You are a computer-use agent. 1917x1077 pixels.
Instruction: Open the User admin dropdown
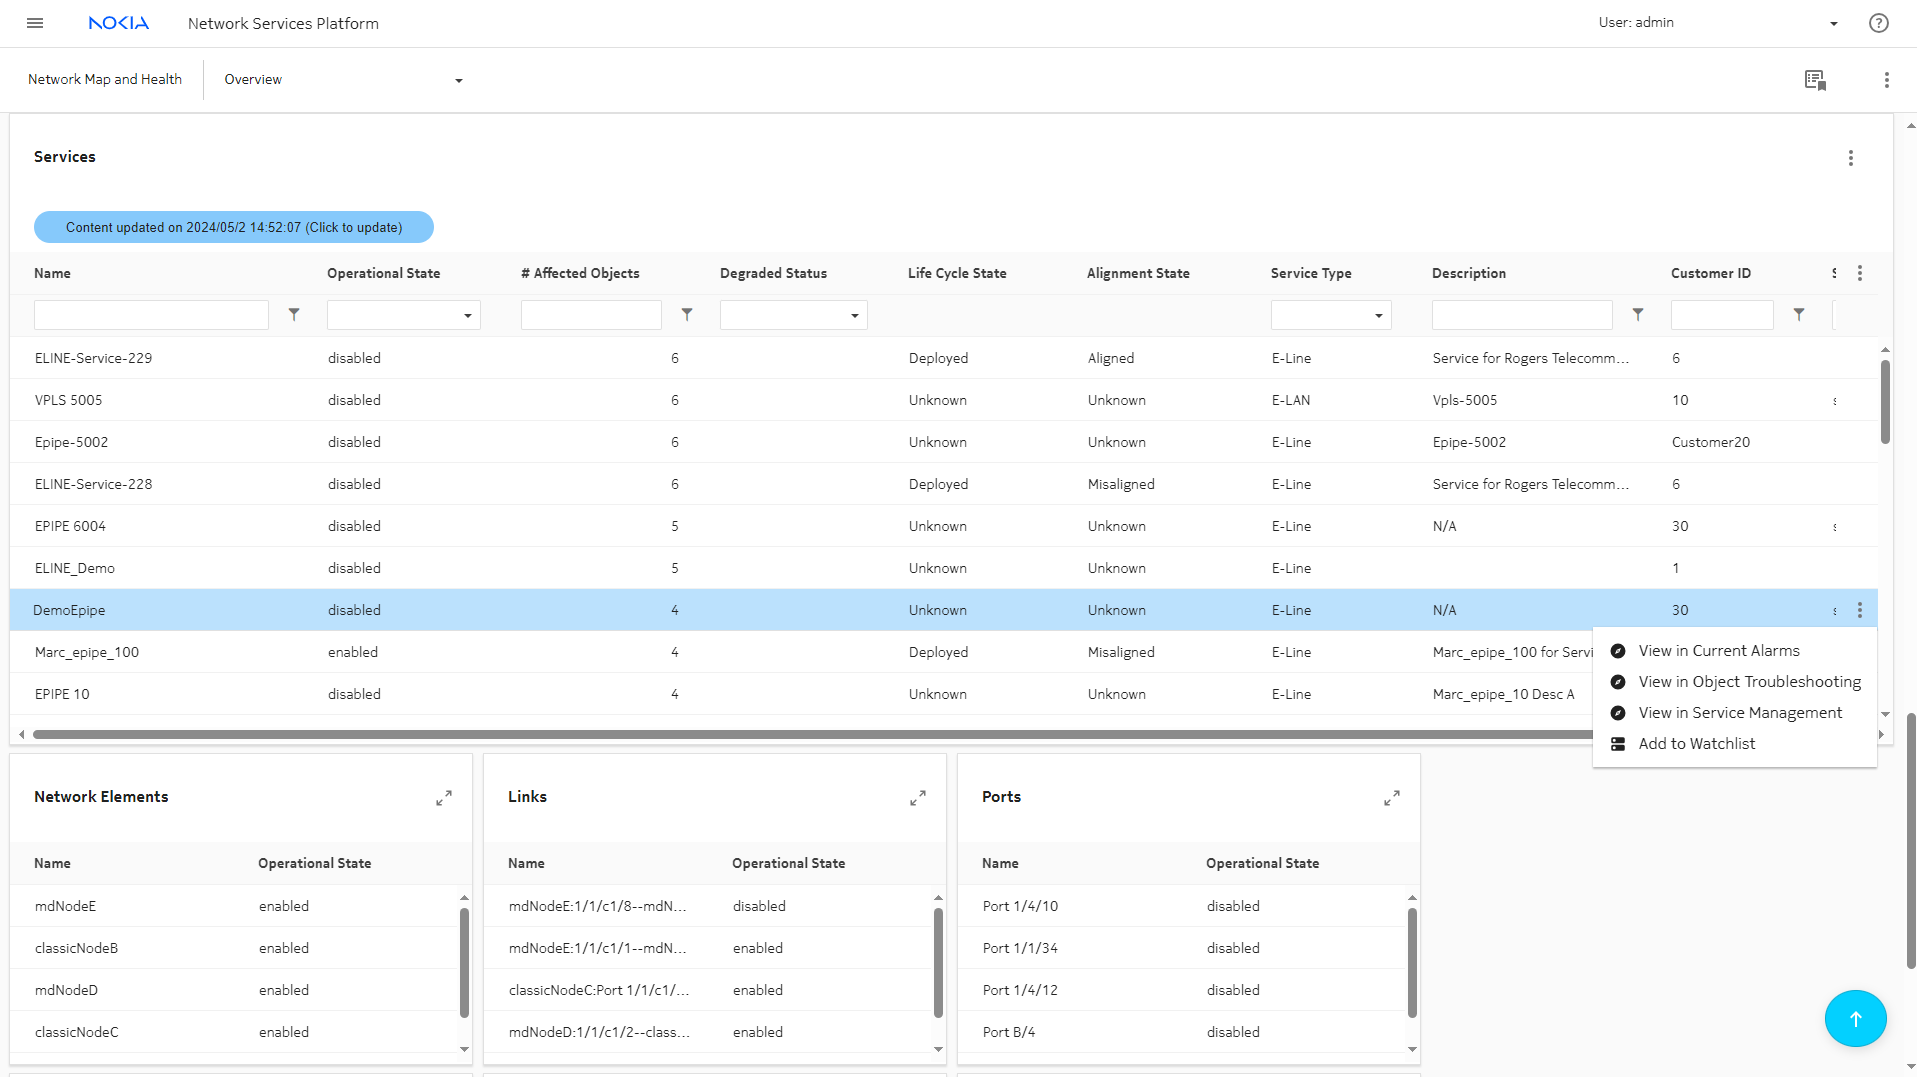click(x=1833, y=23)
